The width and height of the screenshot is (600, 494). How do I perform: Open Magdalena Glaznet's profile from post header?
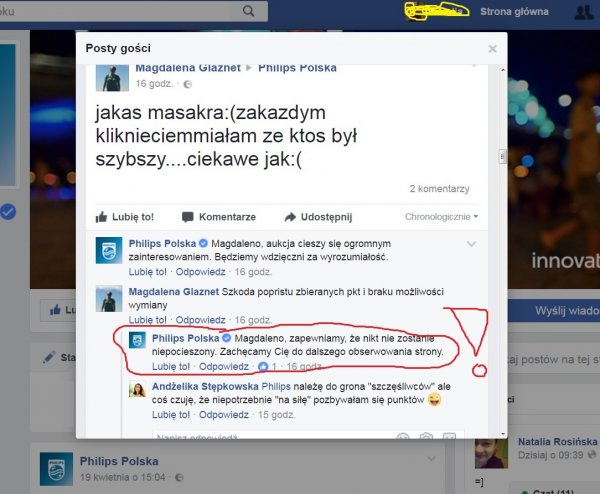[188, 68]
